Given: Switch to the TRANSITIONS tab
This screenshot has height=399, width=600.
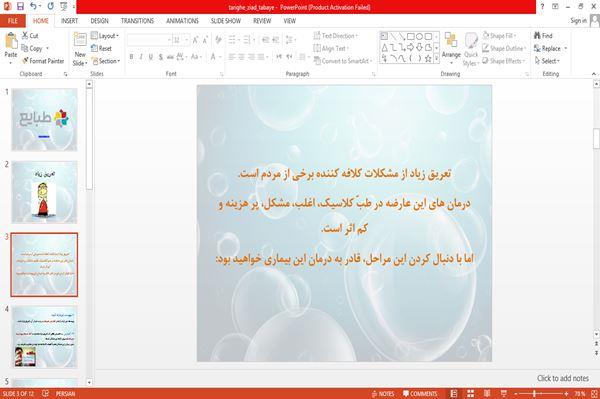Looking at the screenshot, I should (x=137, y=21).
